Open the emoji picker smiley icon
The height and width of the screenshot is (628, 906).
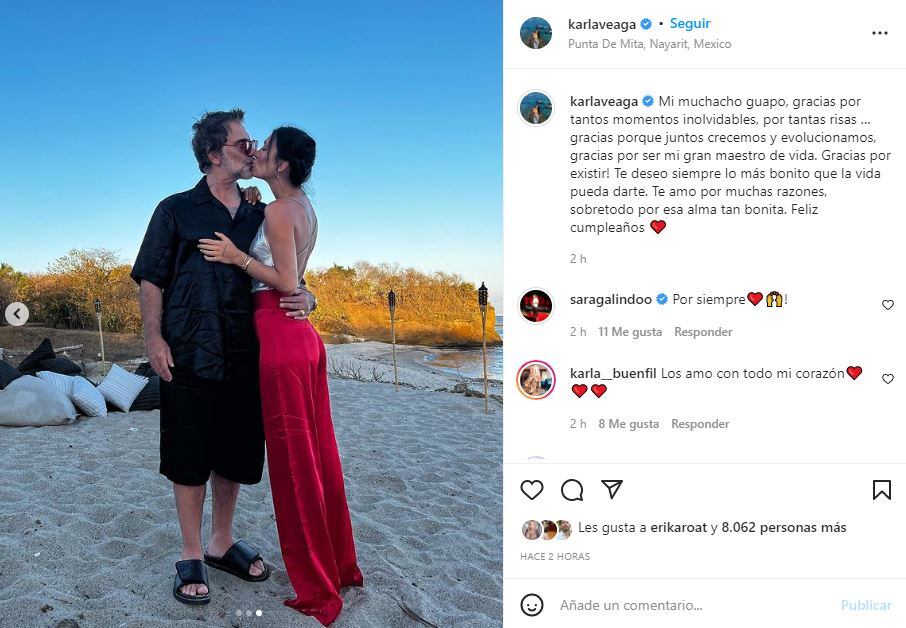(x=532, y=605)
